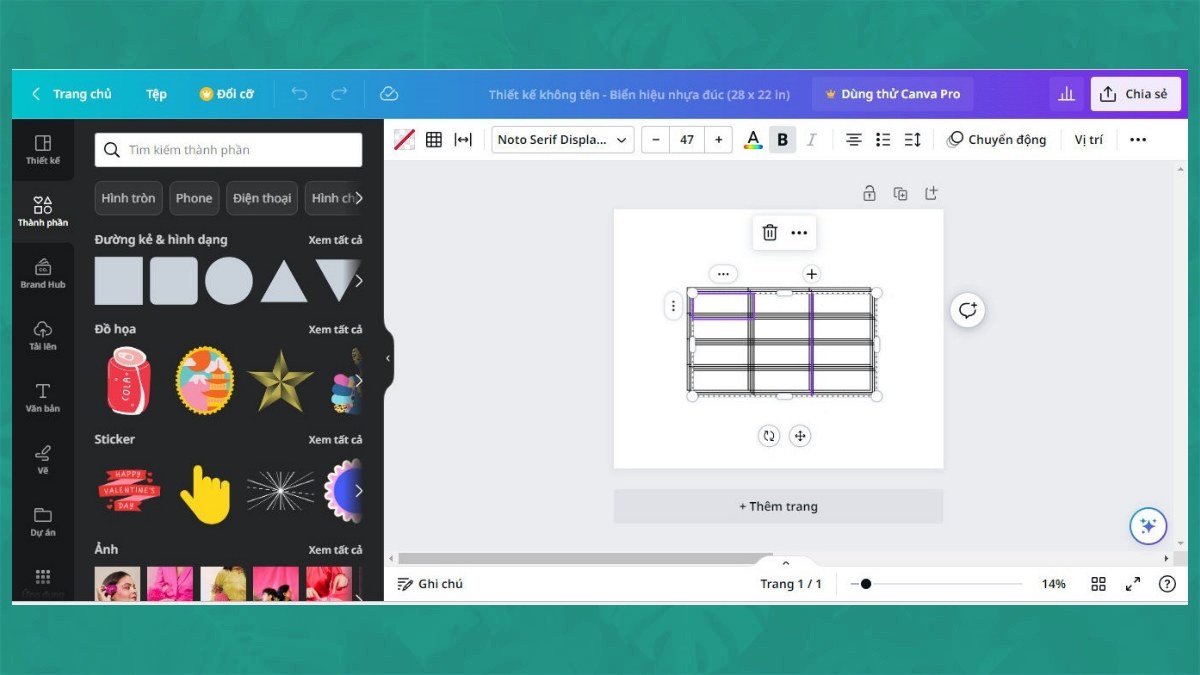Open the Thiết kế sidebar panel
This screenshot has width=1200, height=675.
point(43,149)
